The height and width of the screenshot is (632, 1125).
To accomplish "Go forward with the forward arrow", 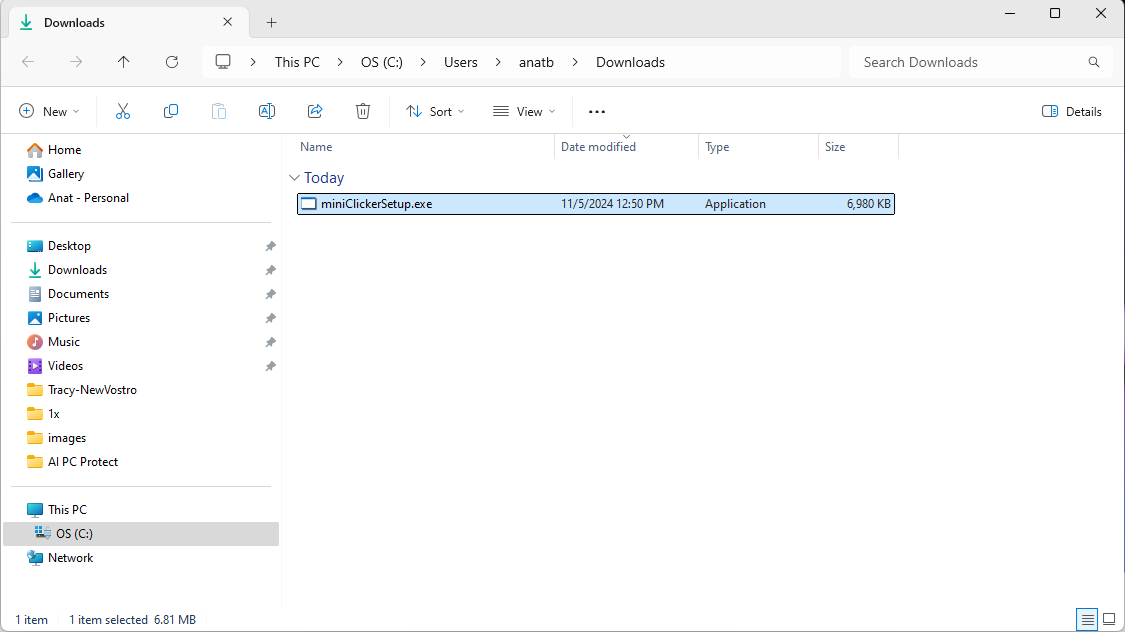I will pyautogui.click(x=76, y=62).
